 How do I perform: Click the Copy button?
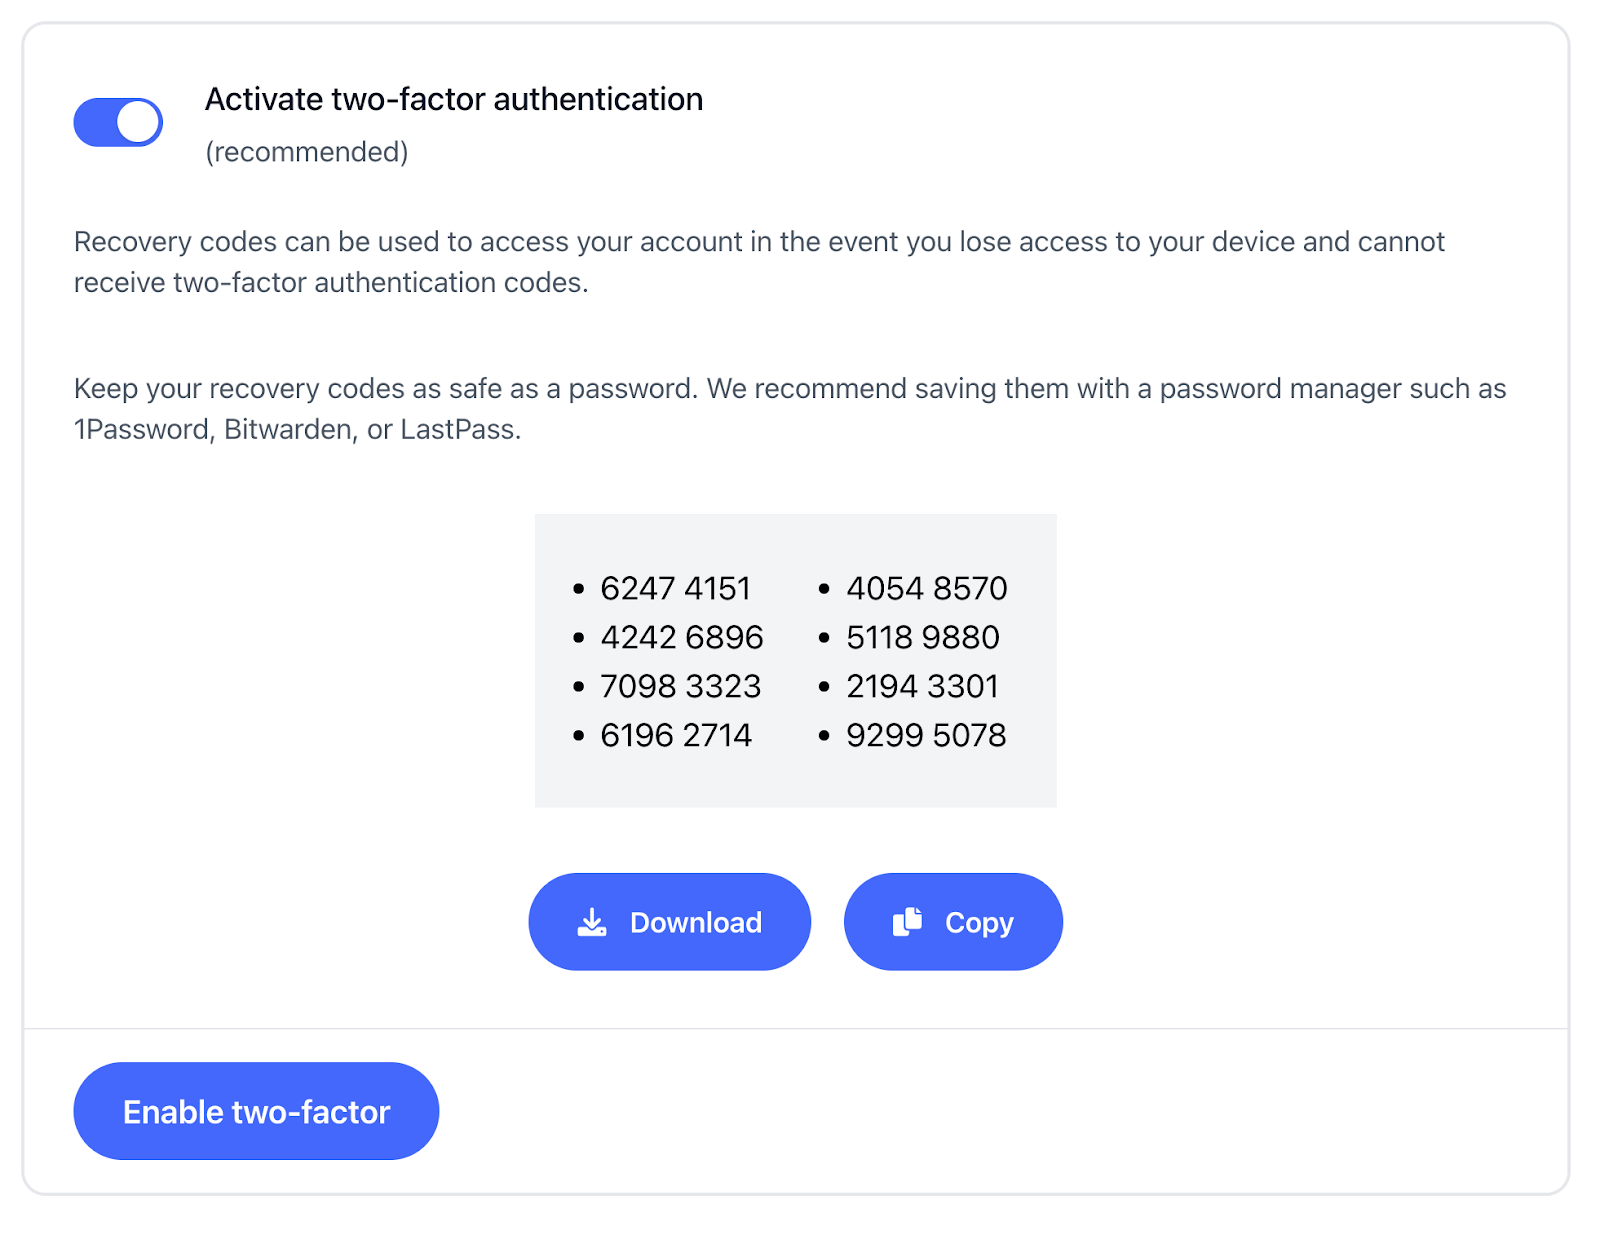point(952,921)
